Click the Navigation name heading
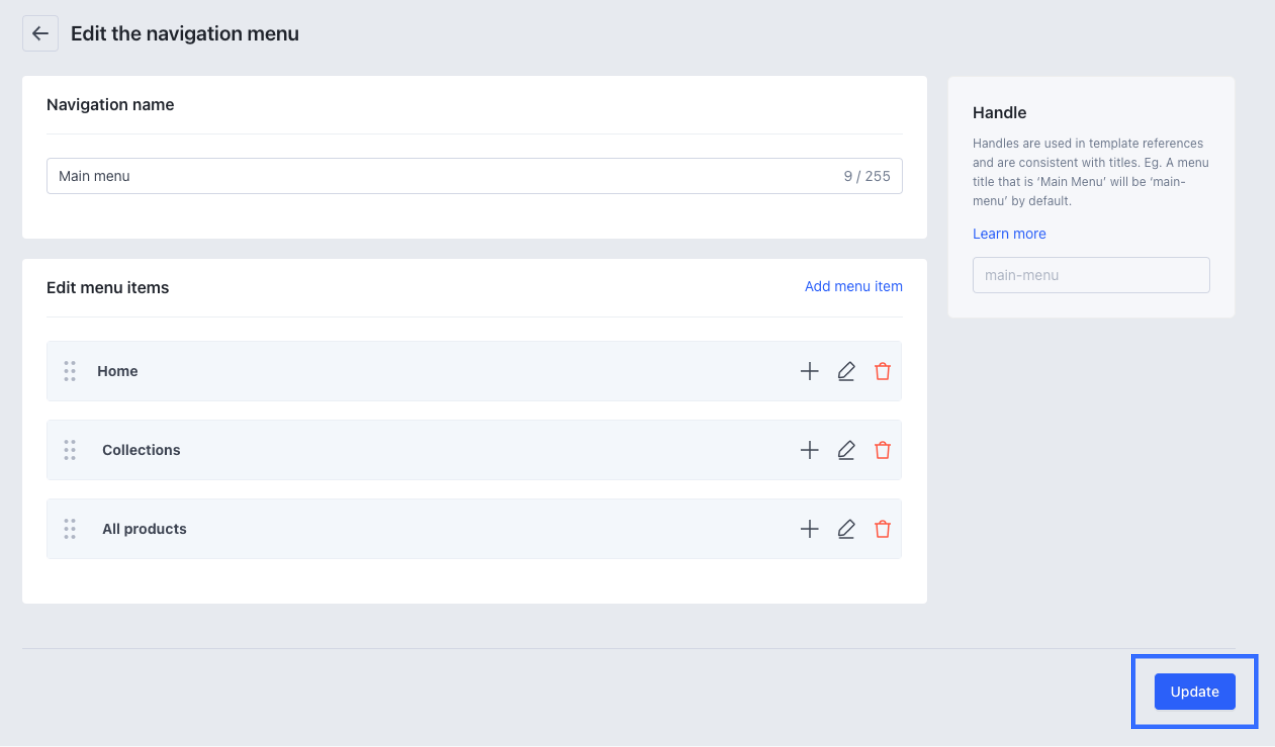The width and height of the screenshot is (1275, 747). [x=110, y=105]
